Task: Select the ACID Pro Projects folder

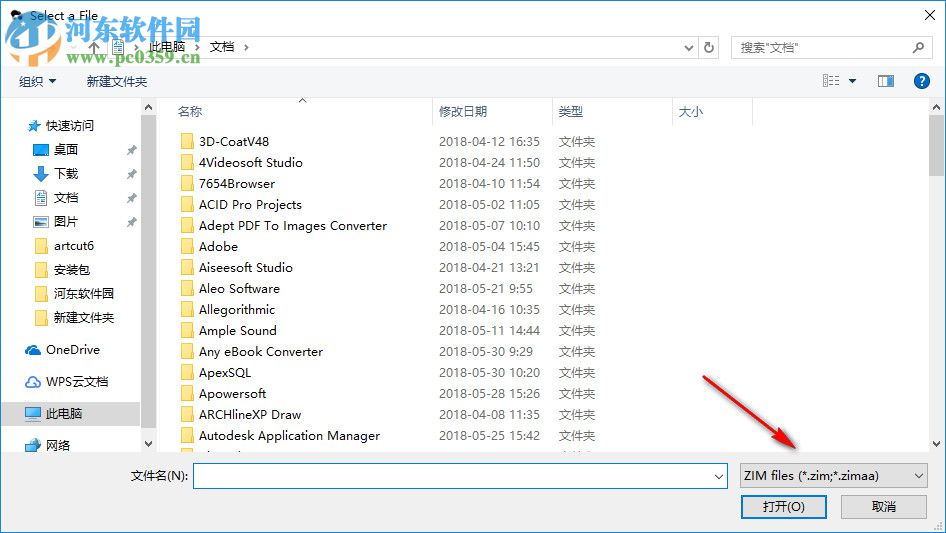Action: point(250,205)
